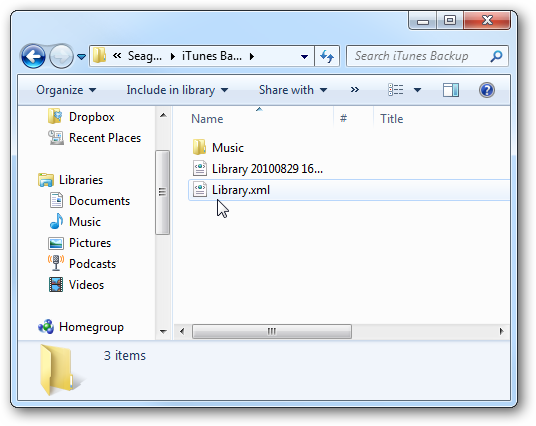The height and width of the screenshot is (426, 536).
Task: Click the Change your view icon
Action: click(x=396, y=90)
